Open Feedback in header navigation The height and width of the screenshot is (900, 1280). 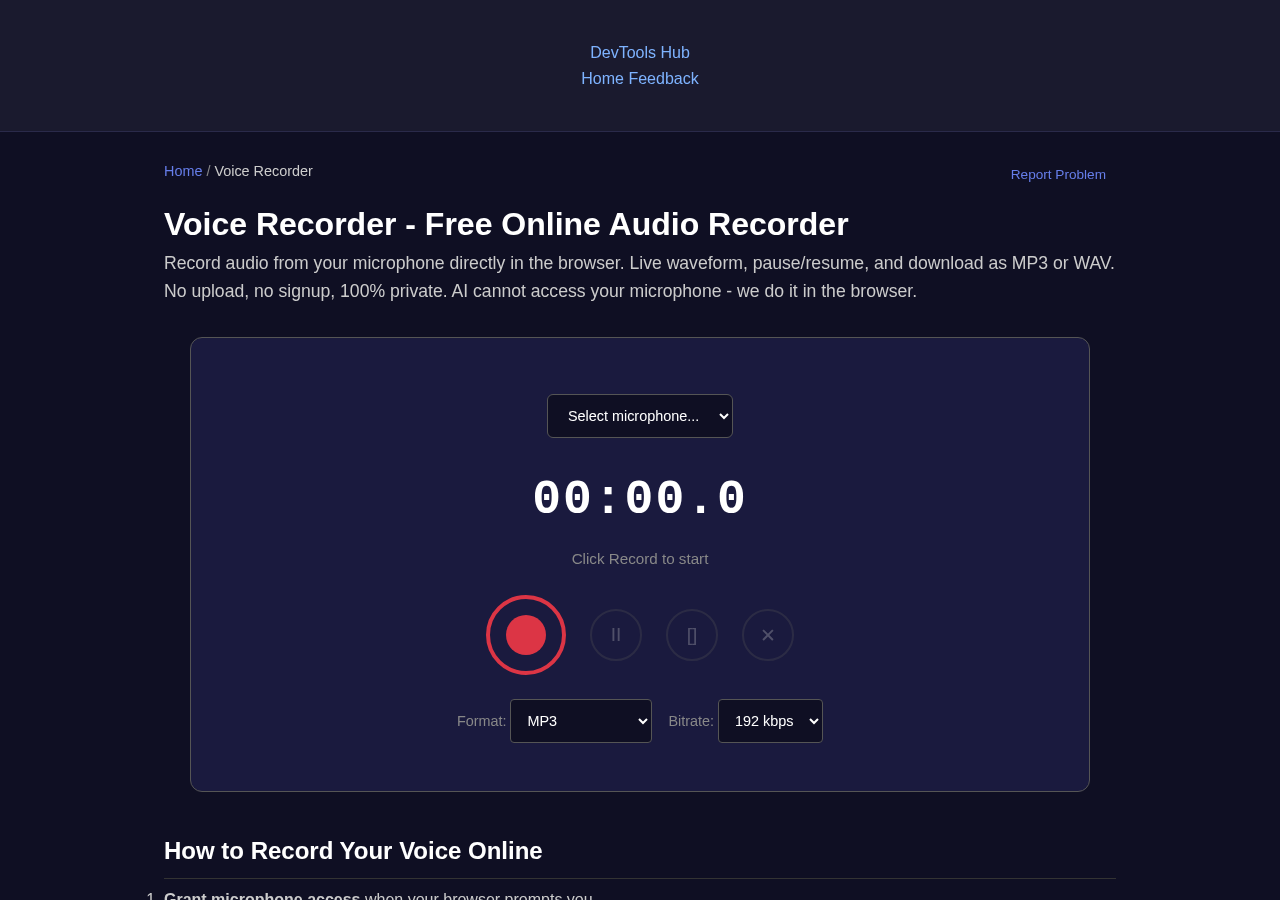pyautogui.click(x=663, y=79)
